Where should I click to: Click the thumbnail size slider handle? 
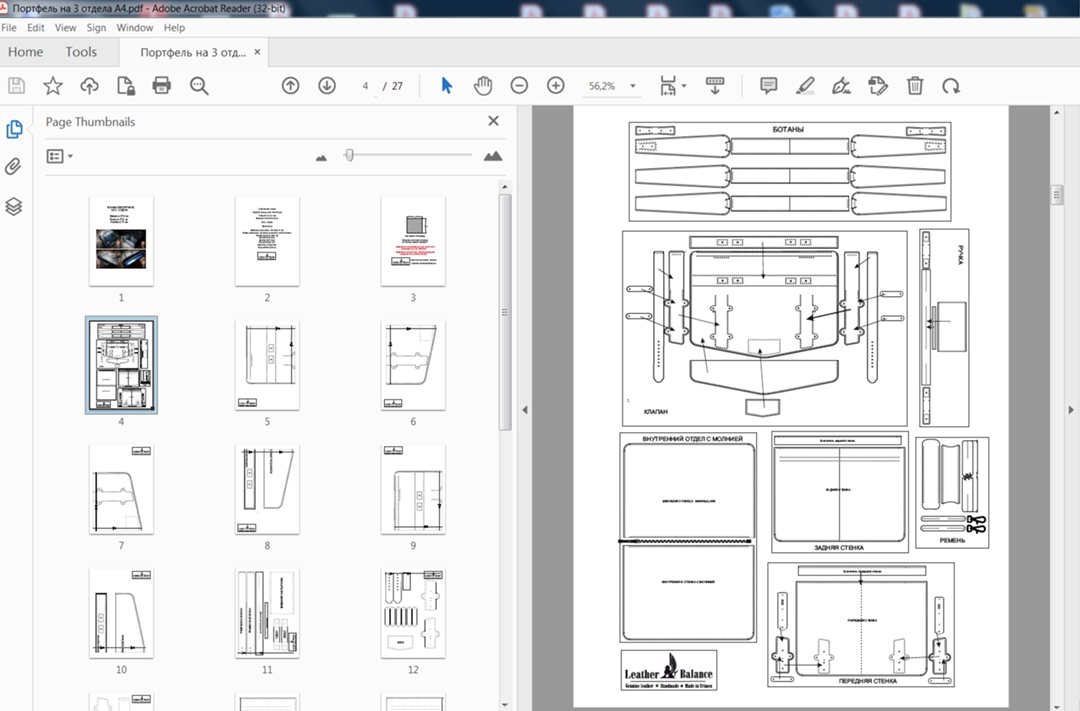pyautogui.click(x=349, y=155)
